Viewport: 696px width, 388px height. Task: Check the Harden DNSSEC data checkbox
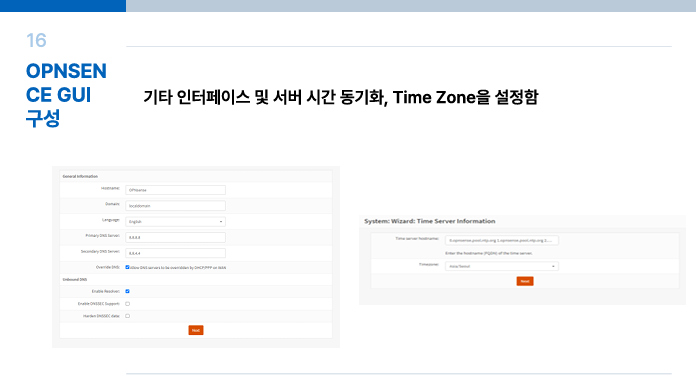pyautogui.click(x=127, y=316)
